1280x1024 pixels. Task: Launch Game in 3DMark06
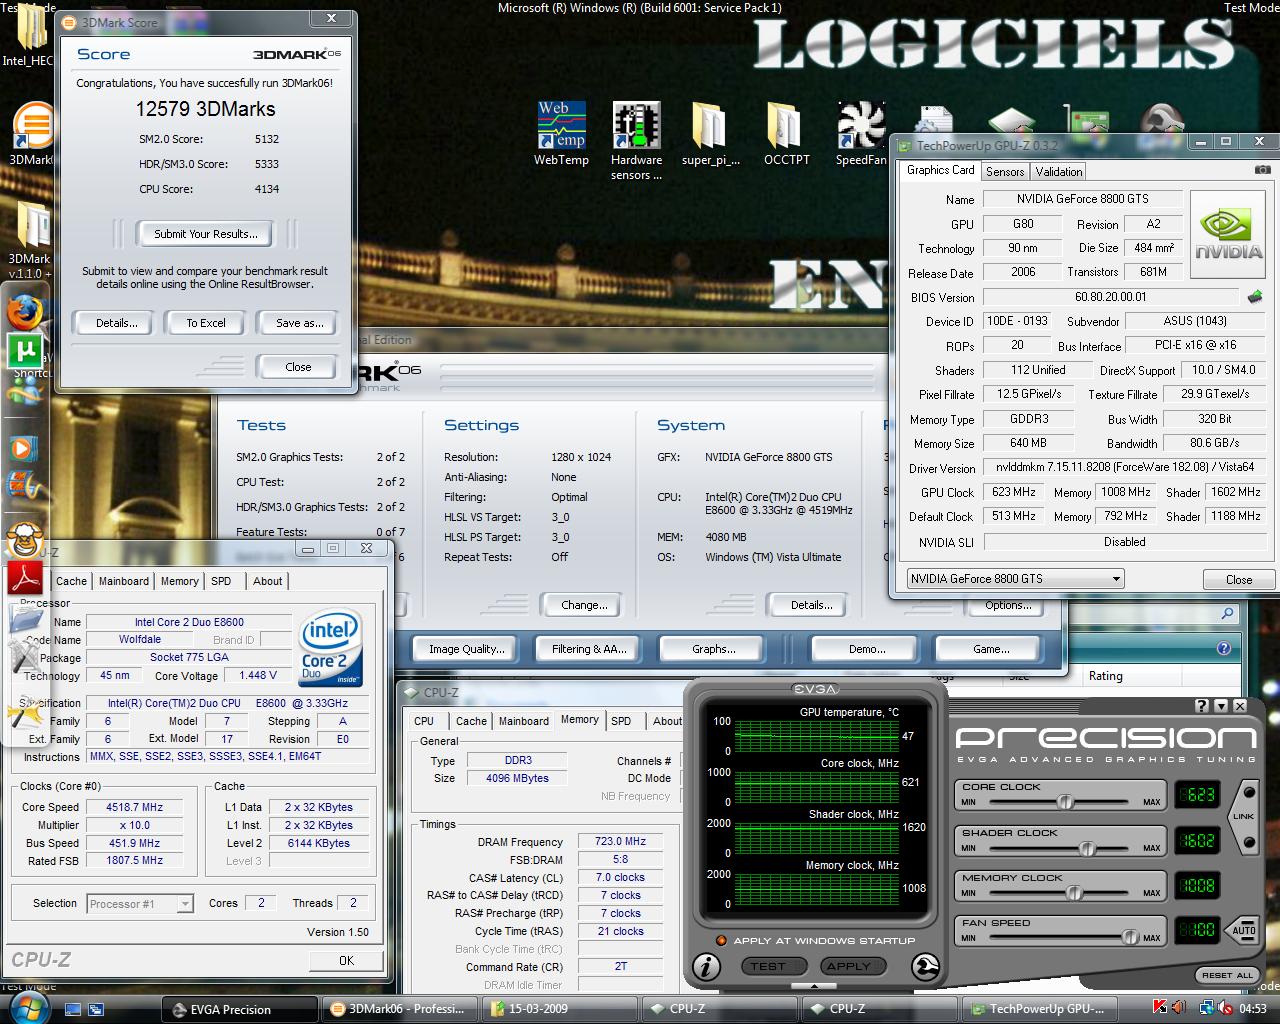(991, 649)
